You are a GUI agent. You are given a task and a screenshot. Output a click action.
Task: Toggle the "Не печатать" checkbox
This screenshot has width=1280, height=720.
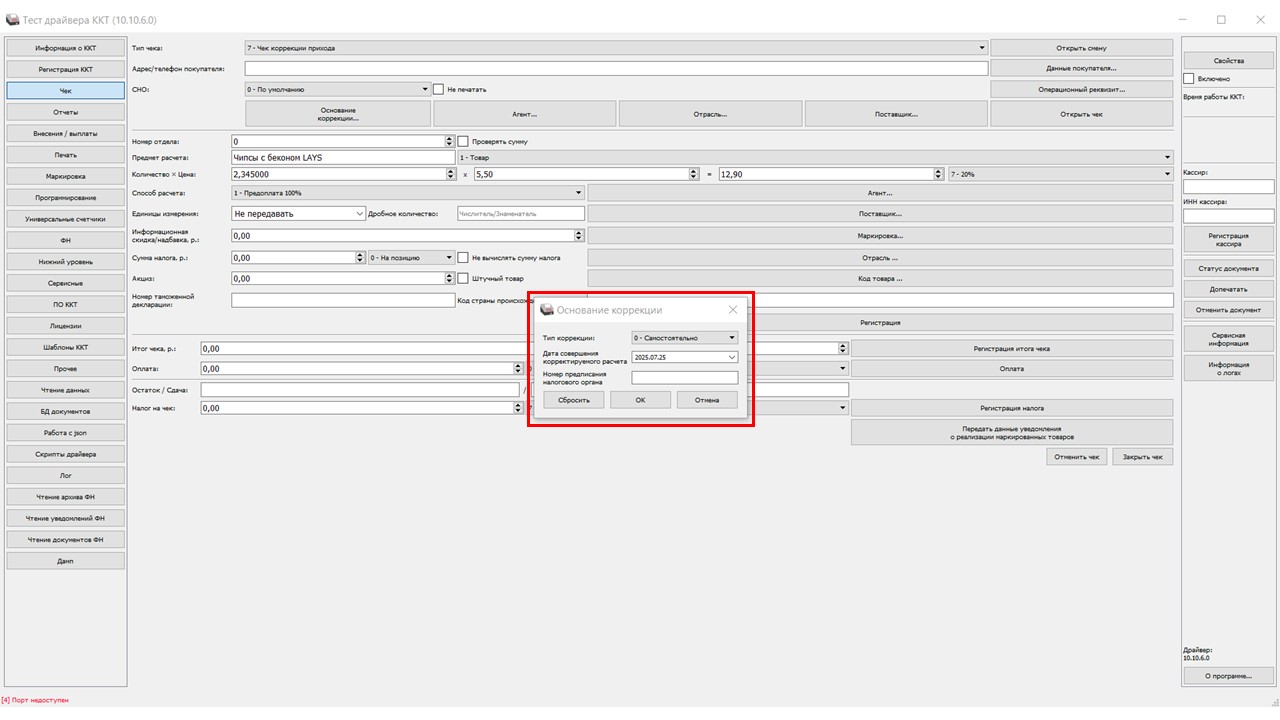tap(439, 89)
